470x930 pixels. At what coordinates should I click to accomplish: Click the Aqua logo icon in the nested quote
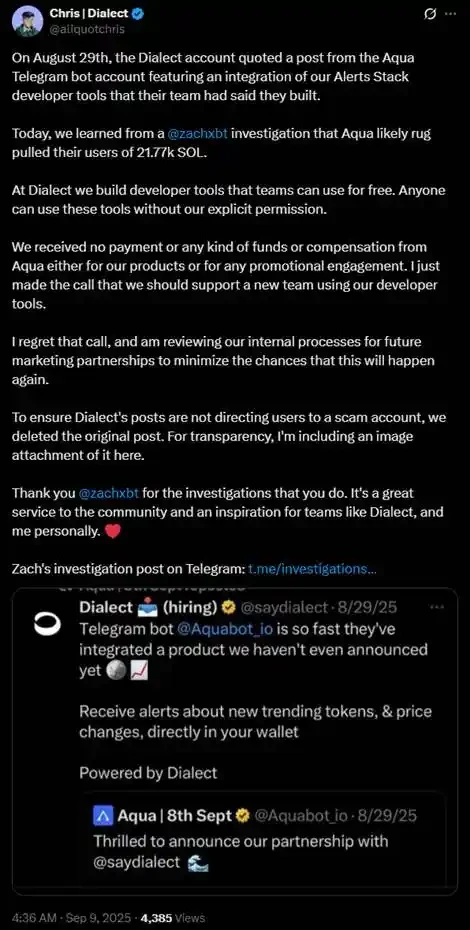pyautogui.click(x=103, y=817)
